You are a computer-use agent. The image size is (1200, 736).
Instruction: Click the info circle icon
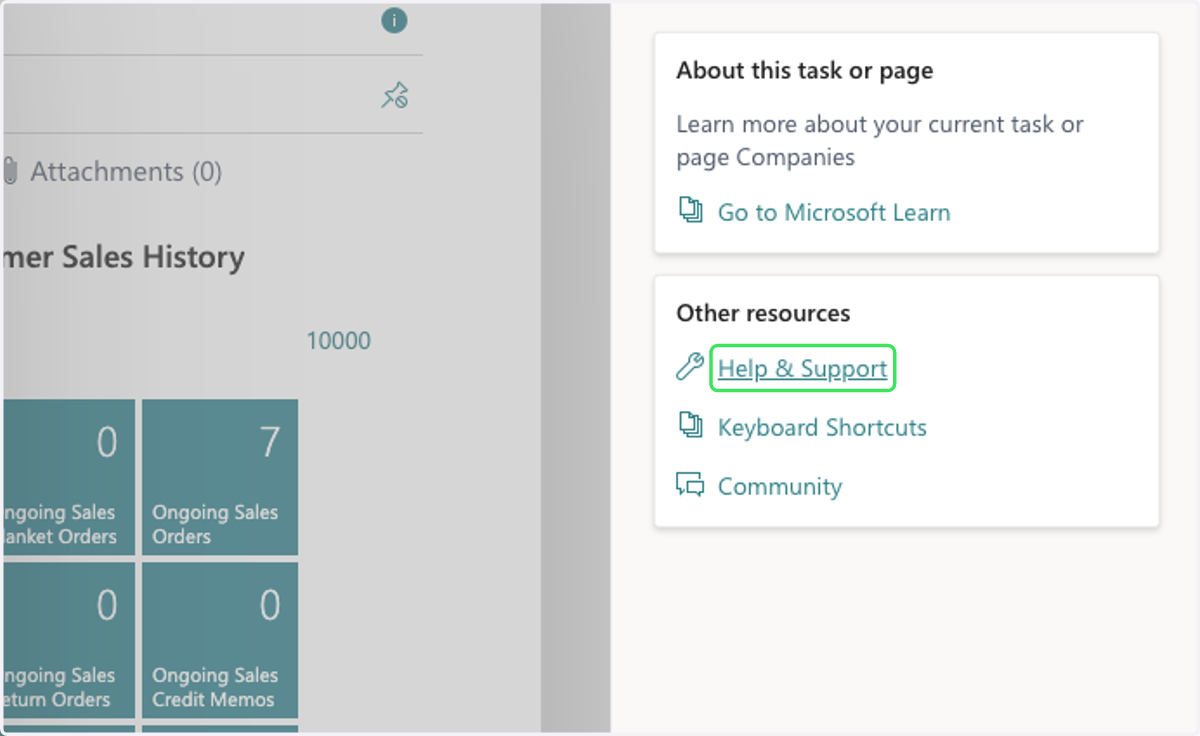(394, 20)
